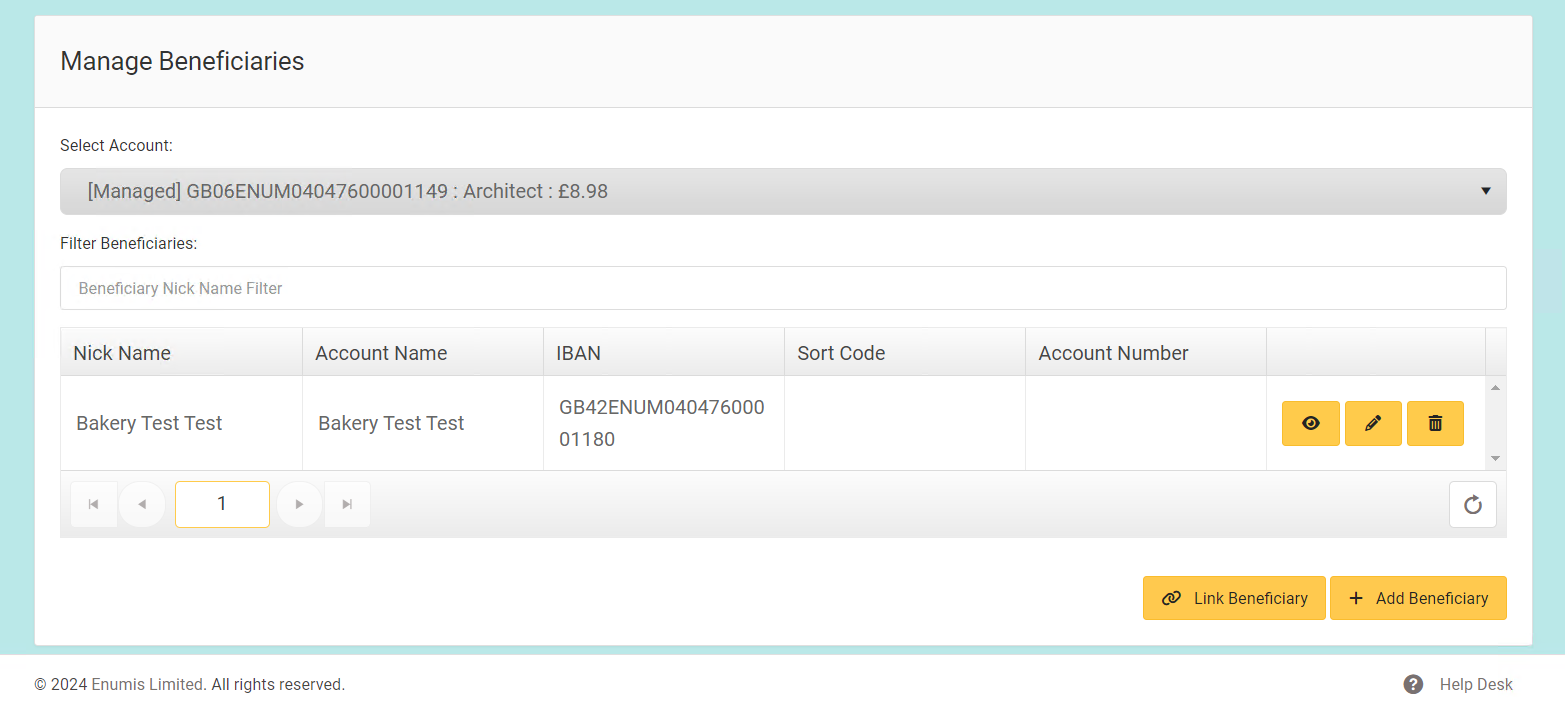Click the Help Desk question mark icon
The image size is (1565, 712).
point(1413,684)
